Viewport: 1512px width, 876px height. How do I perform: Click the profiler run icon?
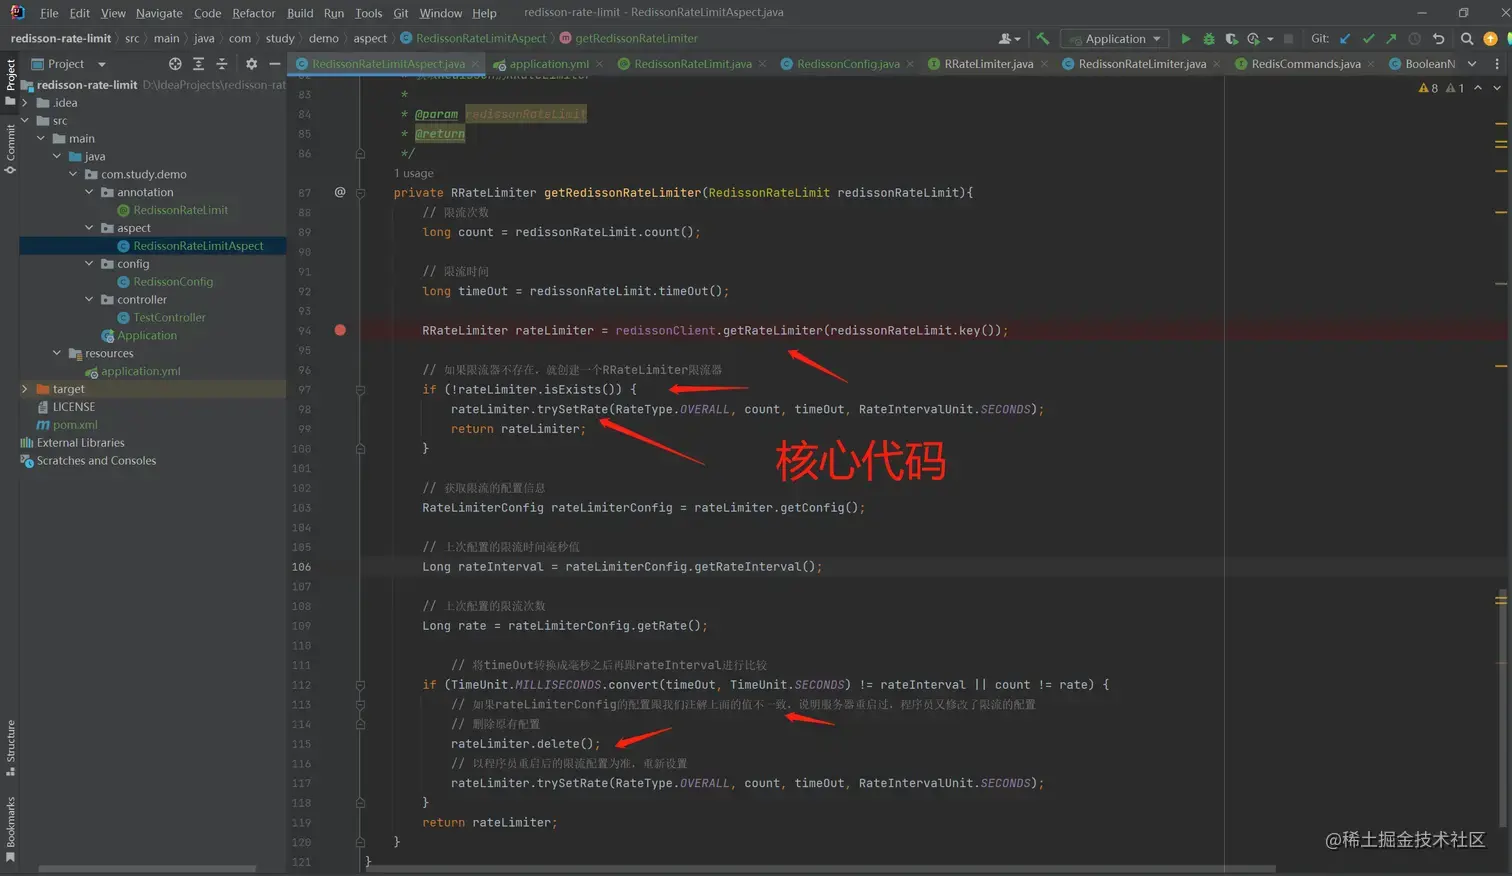coord(1253,39)
